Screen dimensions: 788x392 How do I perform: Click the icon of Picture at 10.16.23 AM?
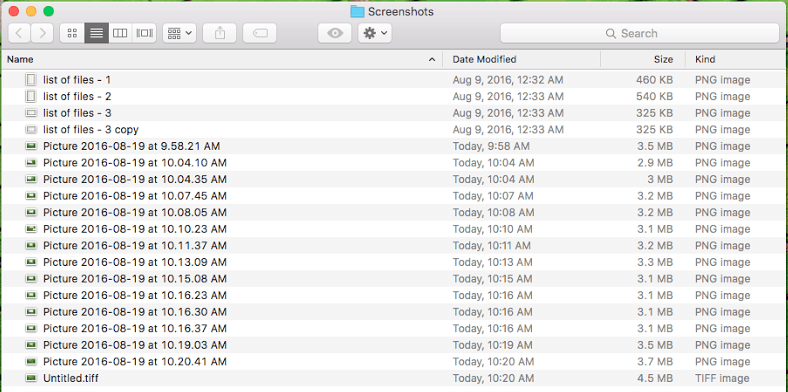pos(31,295)
